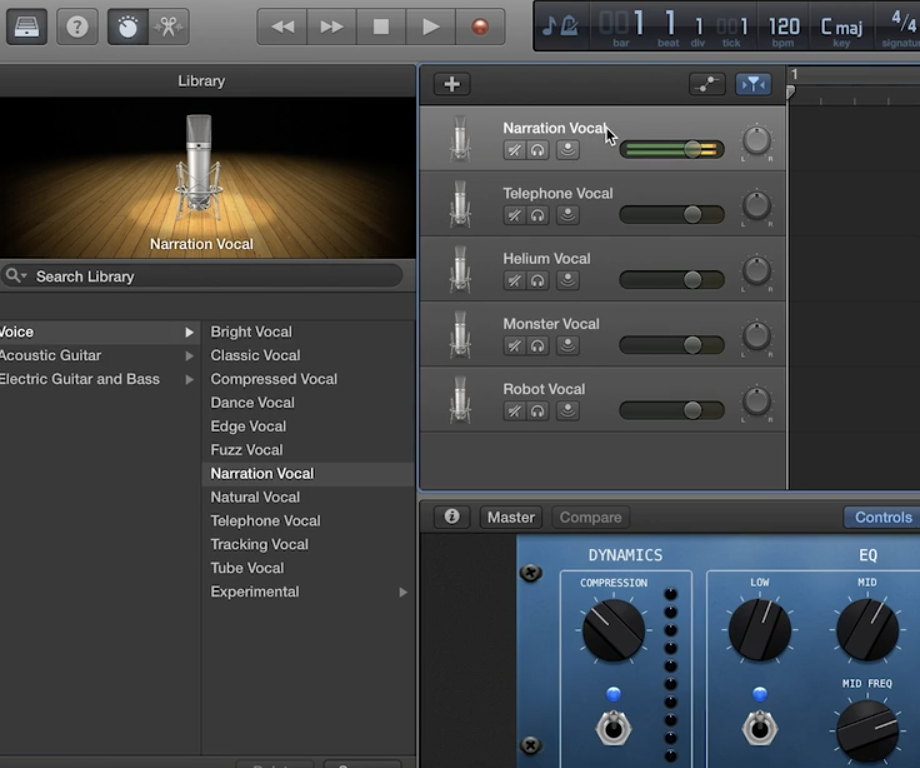Show the Smart Controls info button
Image resolution: width=920 pixels, height=768 pixels.
point(452,517)
